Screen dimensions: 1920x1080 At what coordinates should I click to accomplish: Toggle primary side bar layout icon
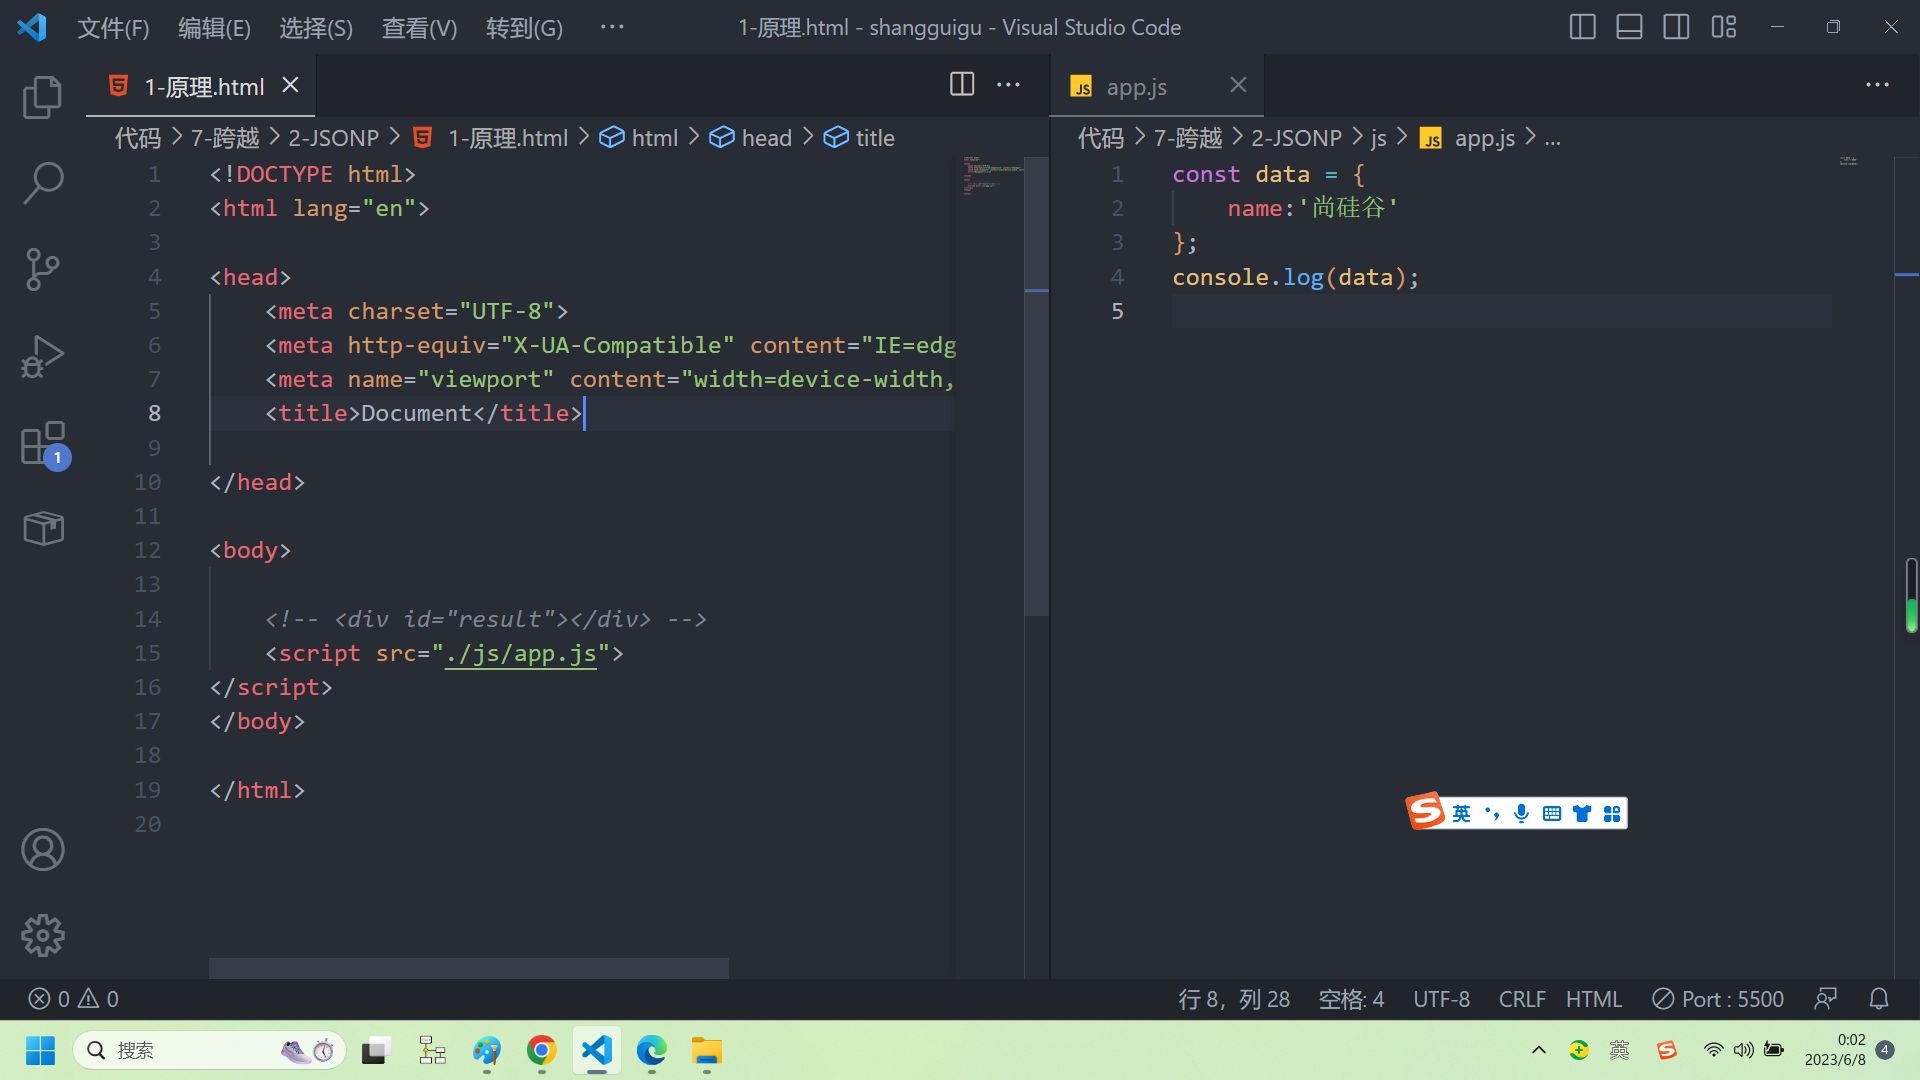point(1582,27)
